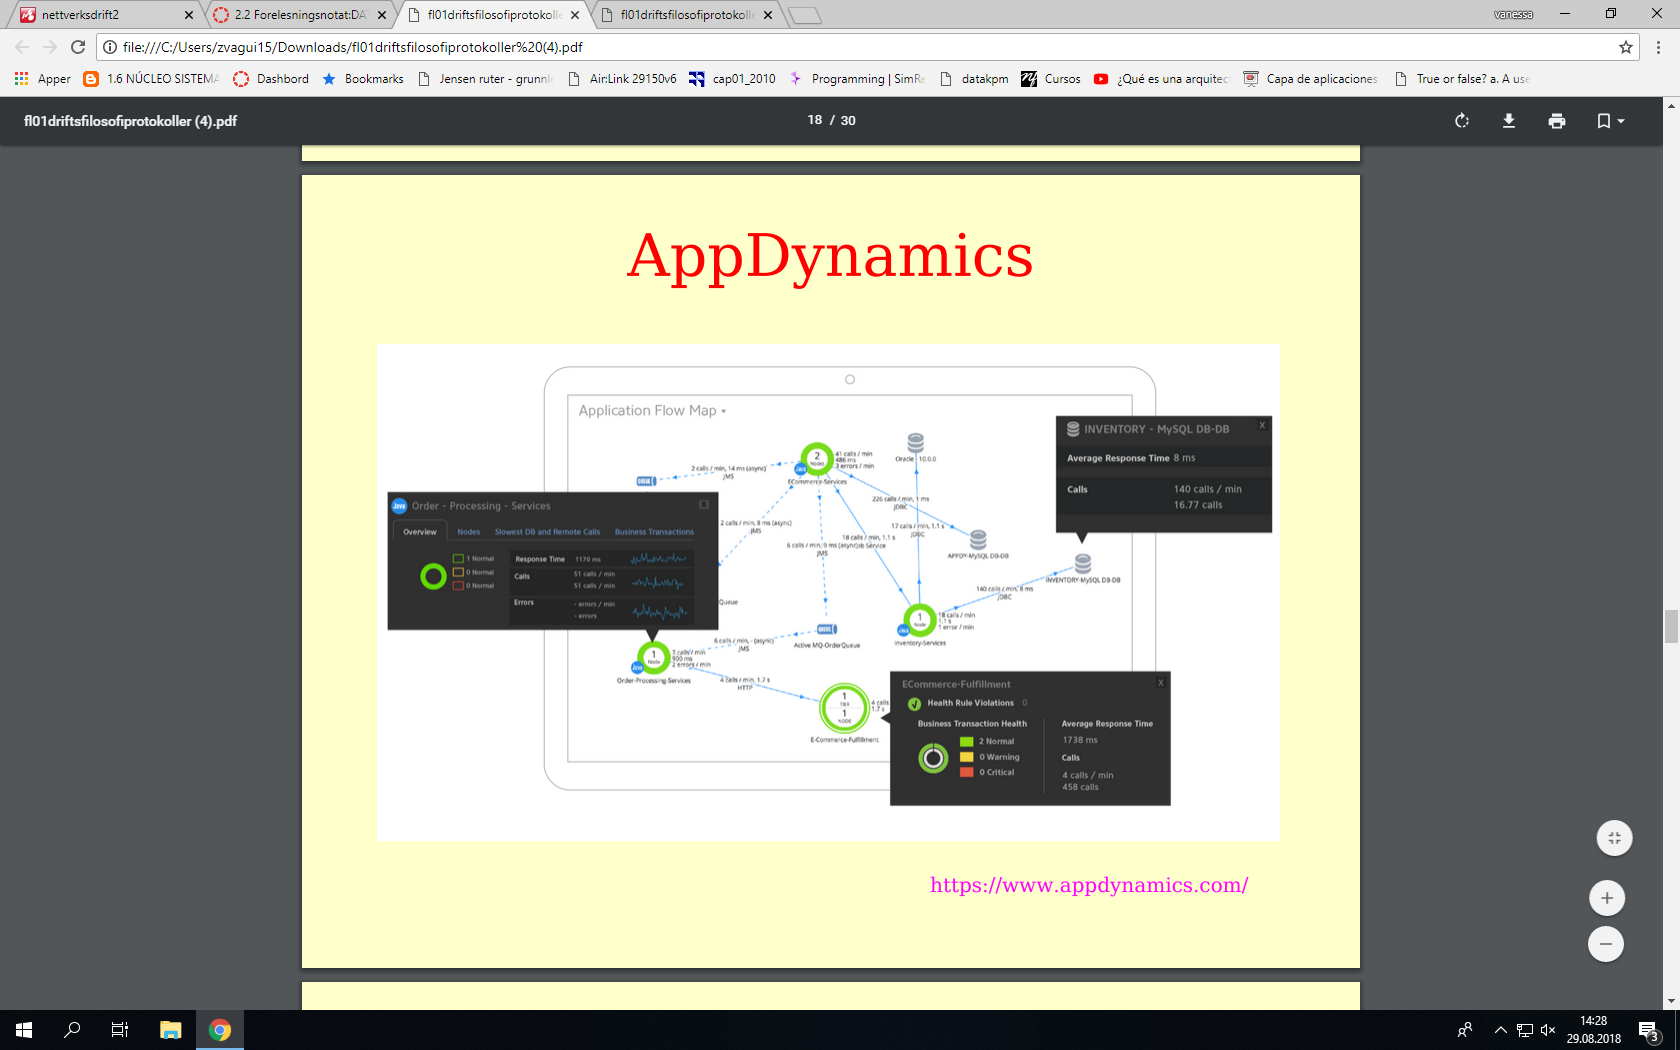Open the Jensen ruter bookmark
The height and width of the screenshot is (1050, 1680).
point(485,79)
